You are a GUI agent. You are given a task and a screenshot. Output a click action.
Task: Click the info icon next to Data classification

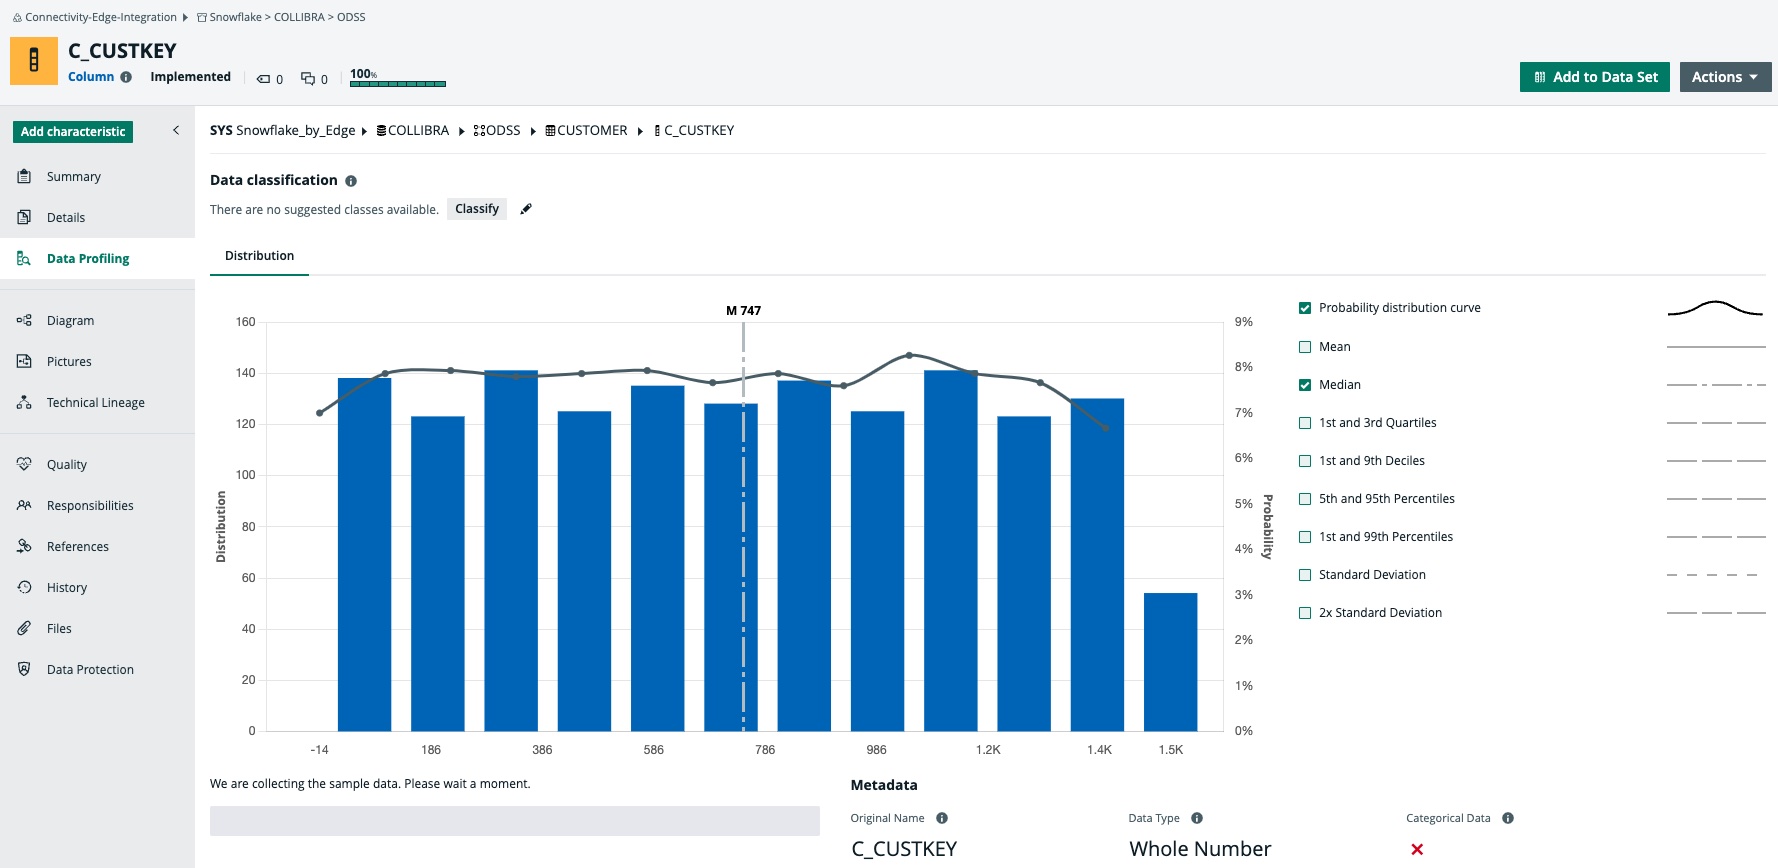pyautogui.click(x=351, y=181)
